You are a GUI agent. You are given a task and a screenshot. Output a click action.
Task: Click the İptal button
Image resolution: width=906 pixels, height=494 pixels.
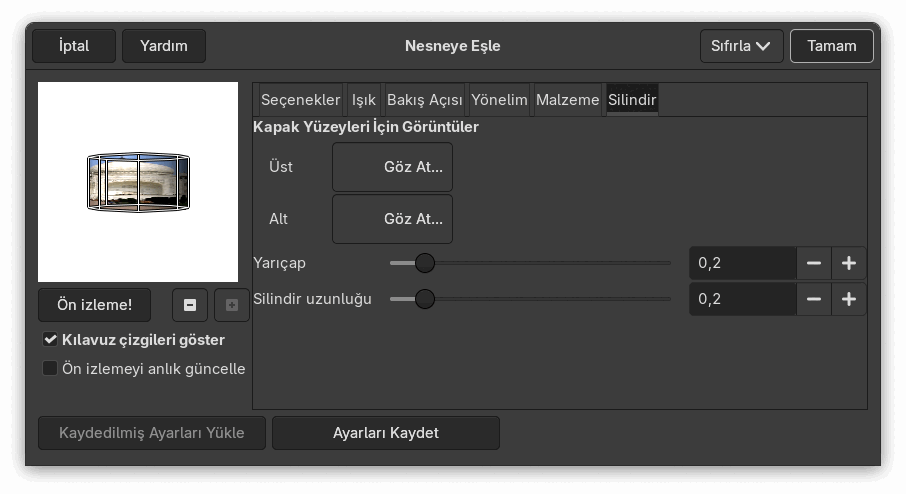74,46
